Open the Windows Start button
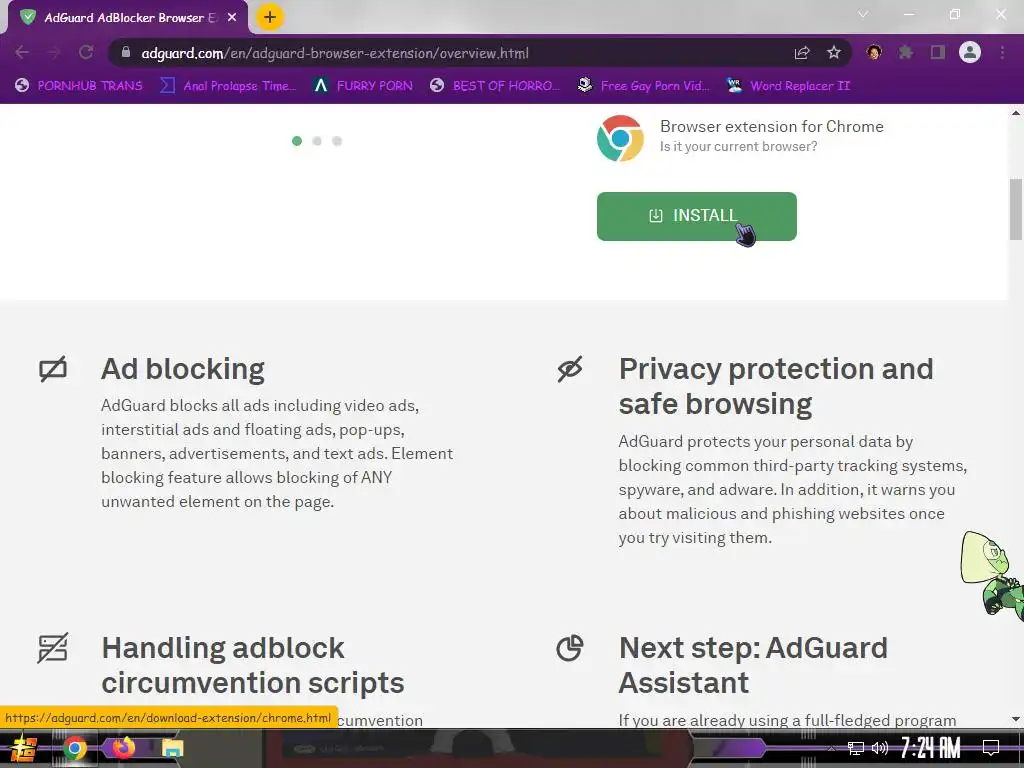Screen dimensions: 1024x768 [23, 748]
